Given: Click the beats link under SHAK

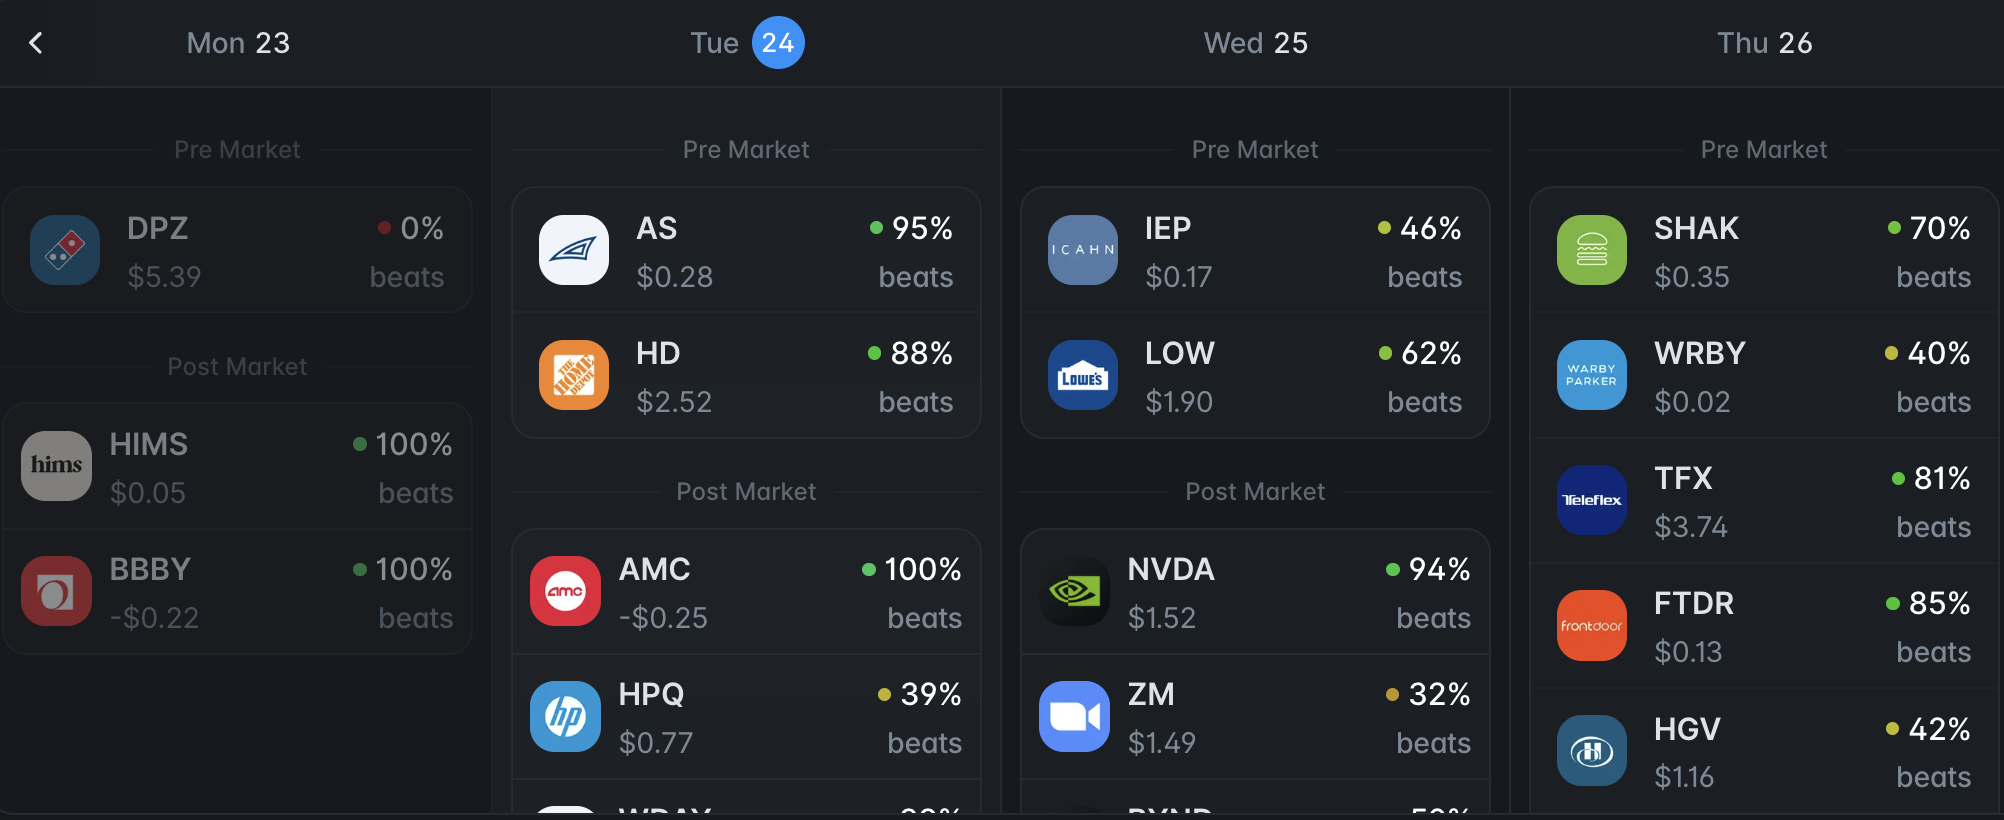Looking at the screenshot, I should tap(1933, 277).
